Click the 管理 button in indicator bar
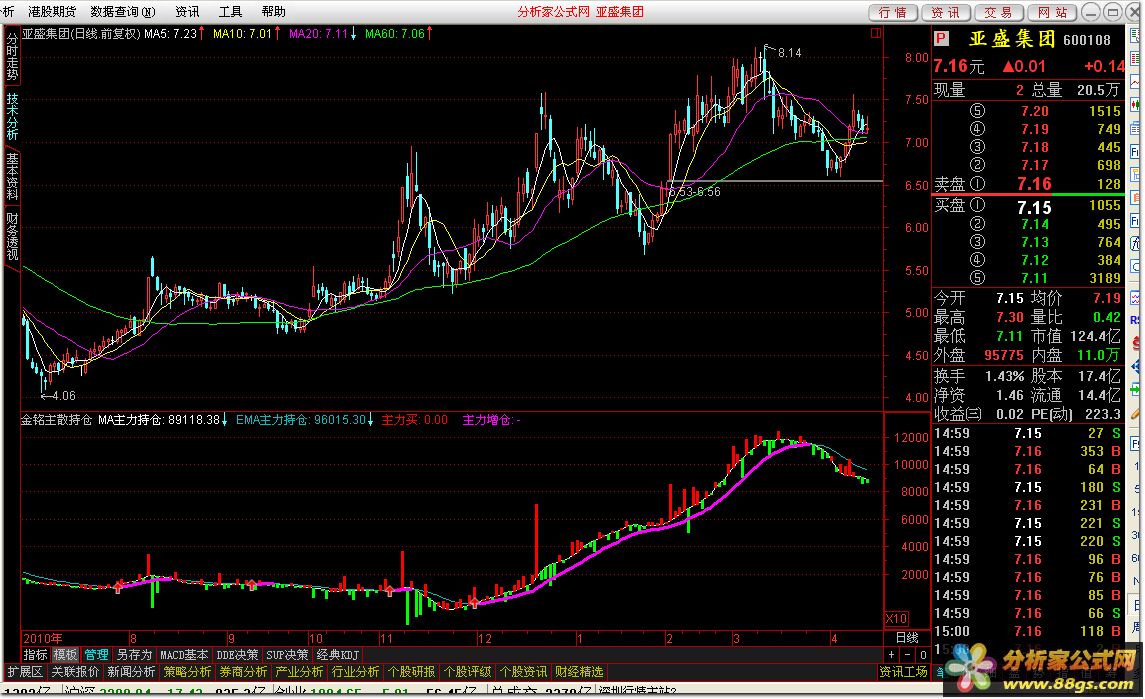The image size is (1145, 699). tap(96, 655)
